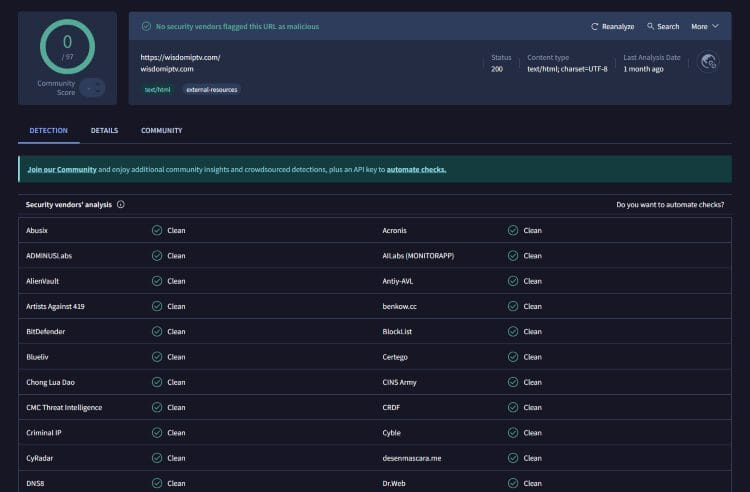Toggle the Community Score vote control

[x=93, y=88]
